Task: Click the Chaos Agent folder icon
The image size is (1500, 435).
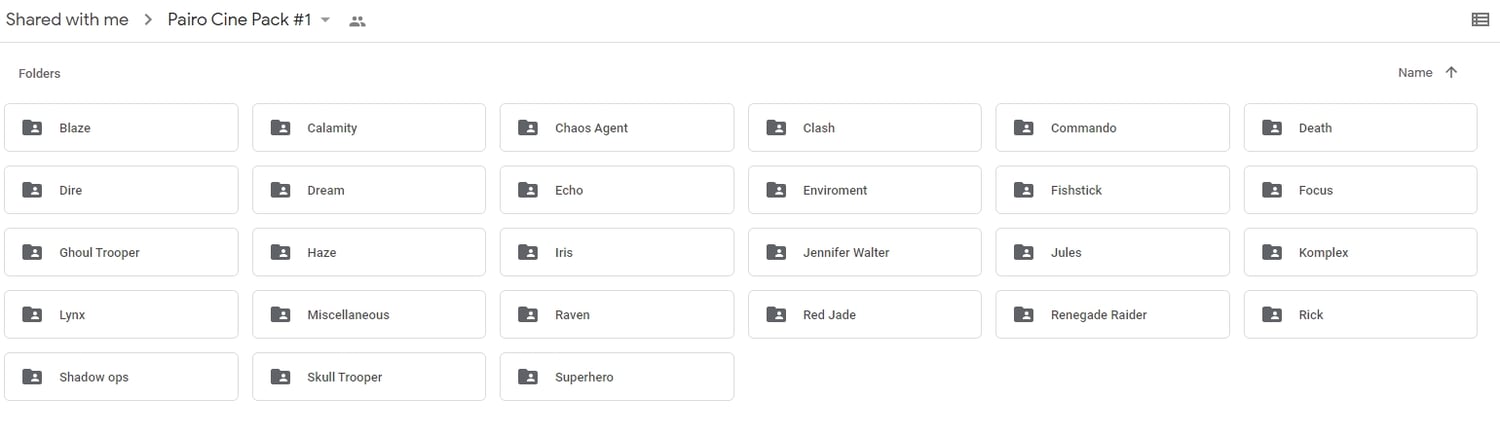Action: pos(528,128)
